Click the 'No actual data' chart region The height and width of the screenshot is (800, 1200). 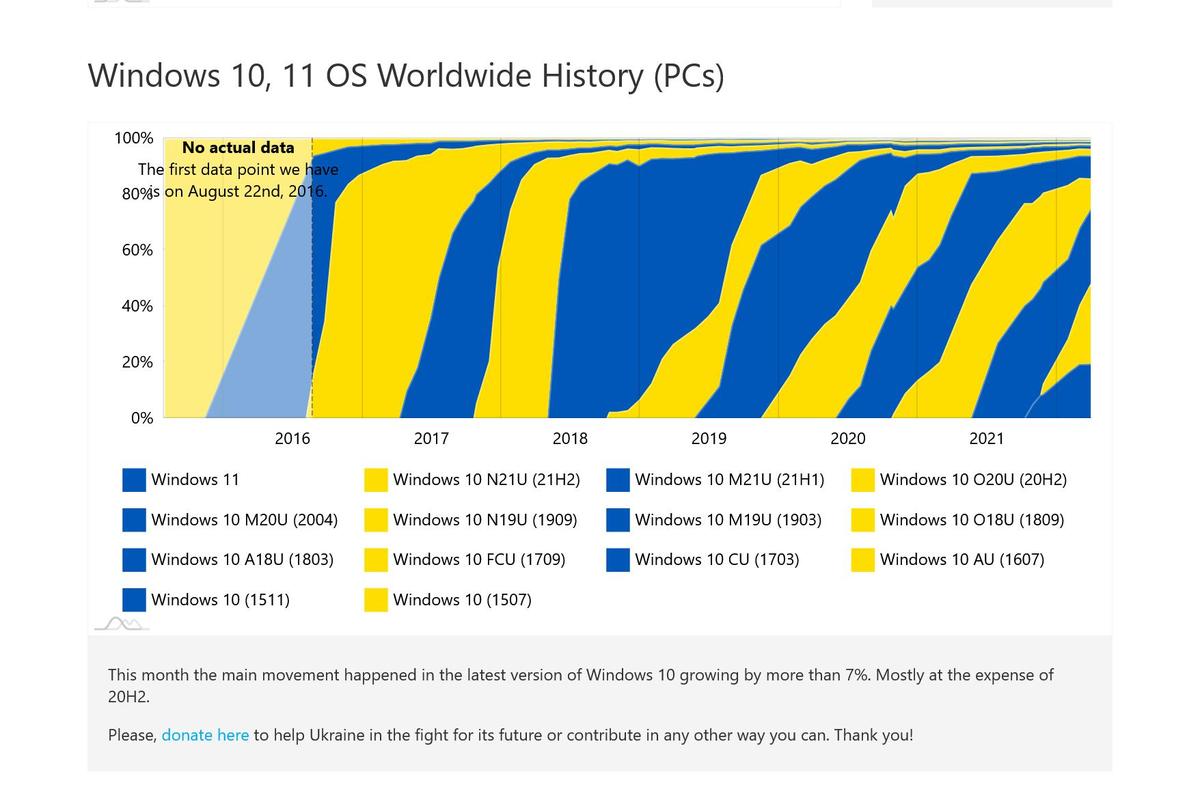238,147
